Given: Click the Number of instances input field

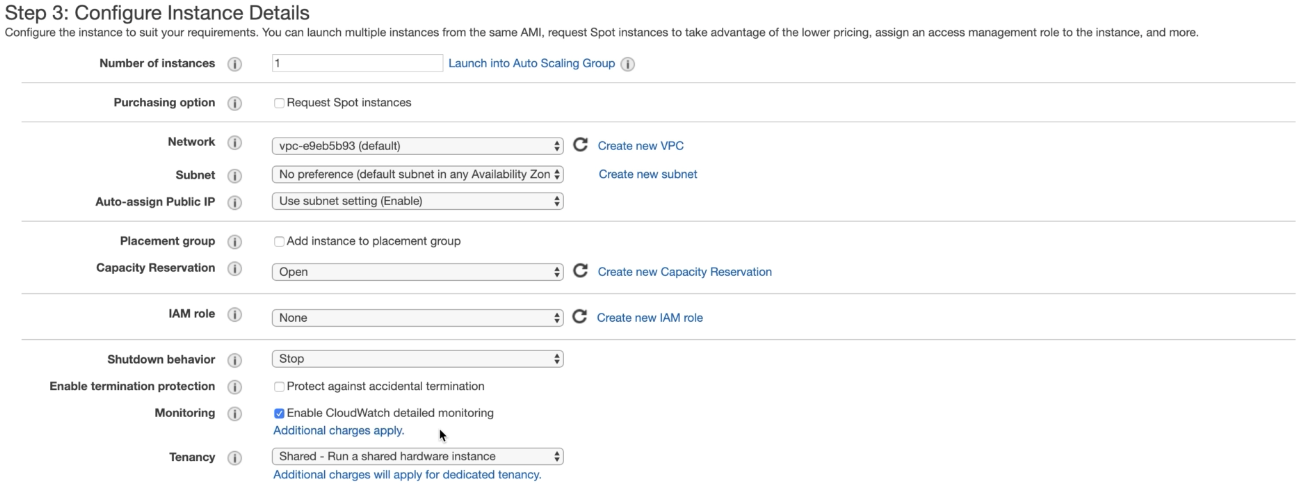Looking at the screenshot, I should click(x=357, y=63).
